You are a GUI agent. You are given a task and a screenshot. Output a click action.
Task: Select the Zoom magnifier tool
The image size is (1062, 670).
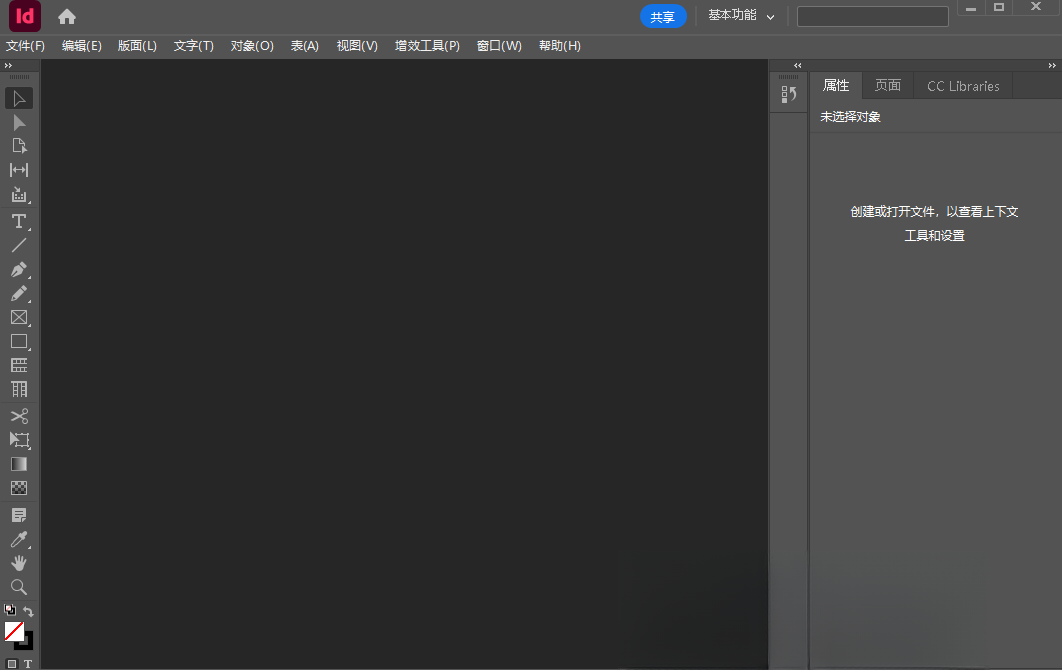19,587
